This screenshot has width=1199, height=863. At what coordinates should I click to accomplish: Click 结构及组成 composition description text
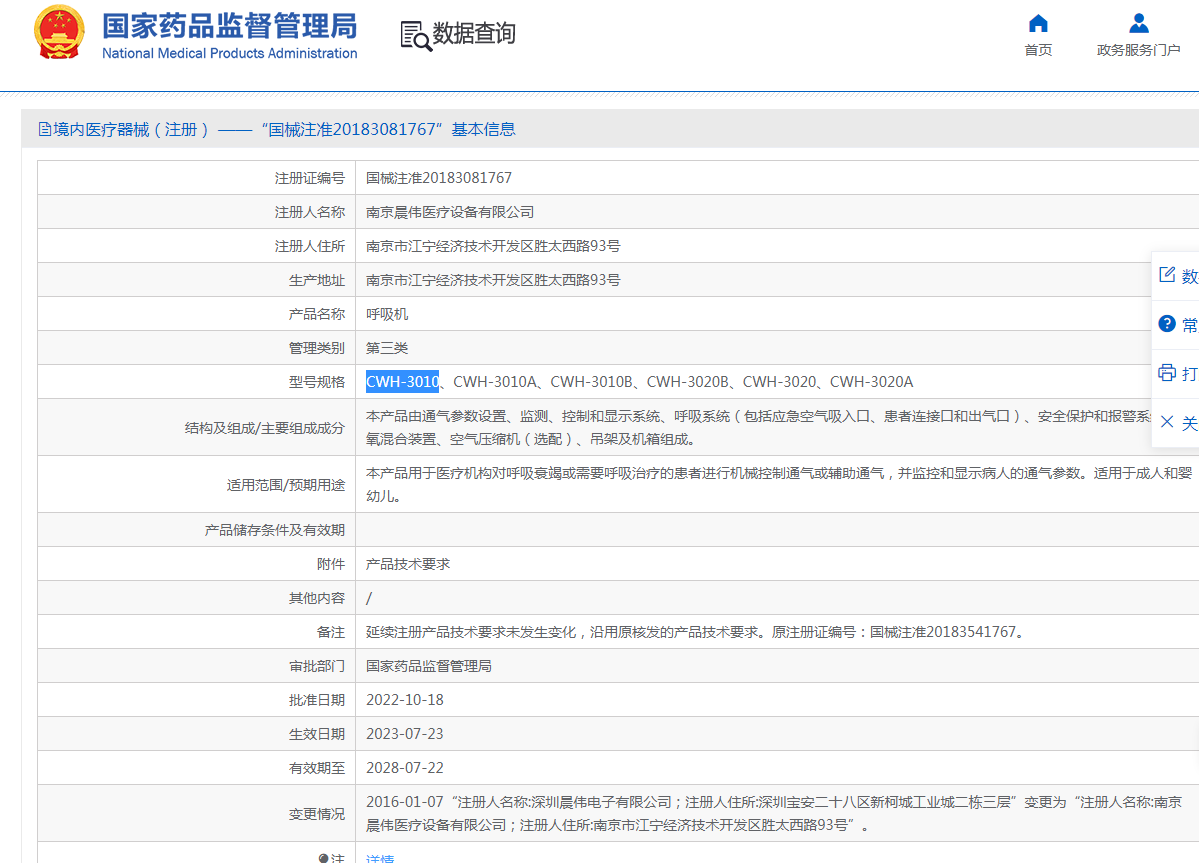pyautogui.click(x=759, y=428)
